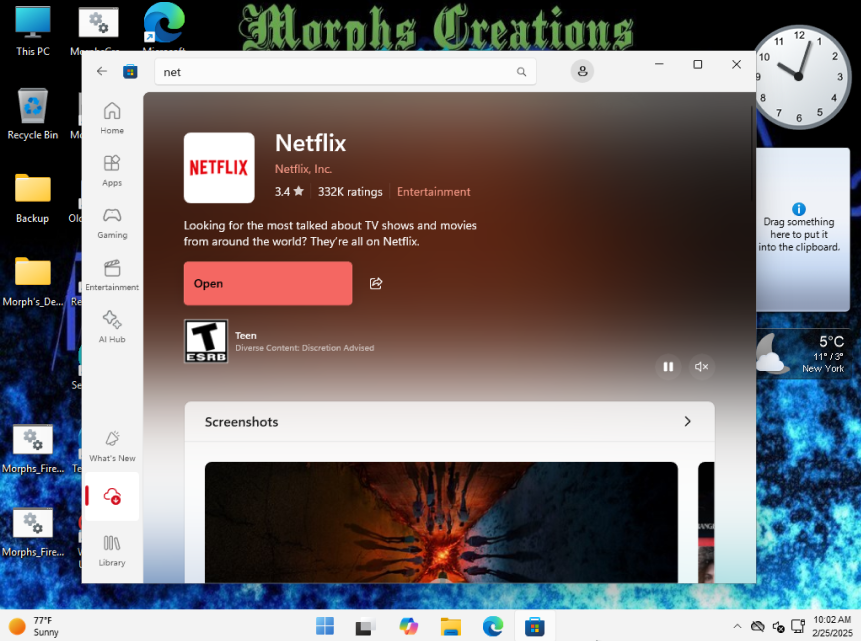Screen dimensions: 861x641
Task: Open Task View from the taskbar
Action: coord(365,626)
